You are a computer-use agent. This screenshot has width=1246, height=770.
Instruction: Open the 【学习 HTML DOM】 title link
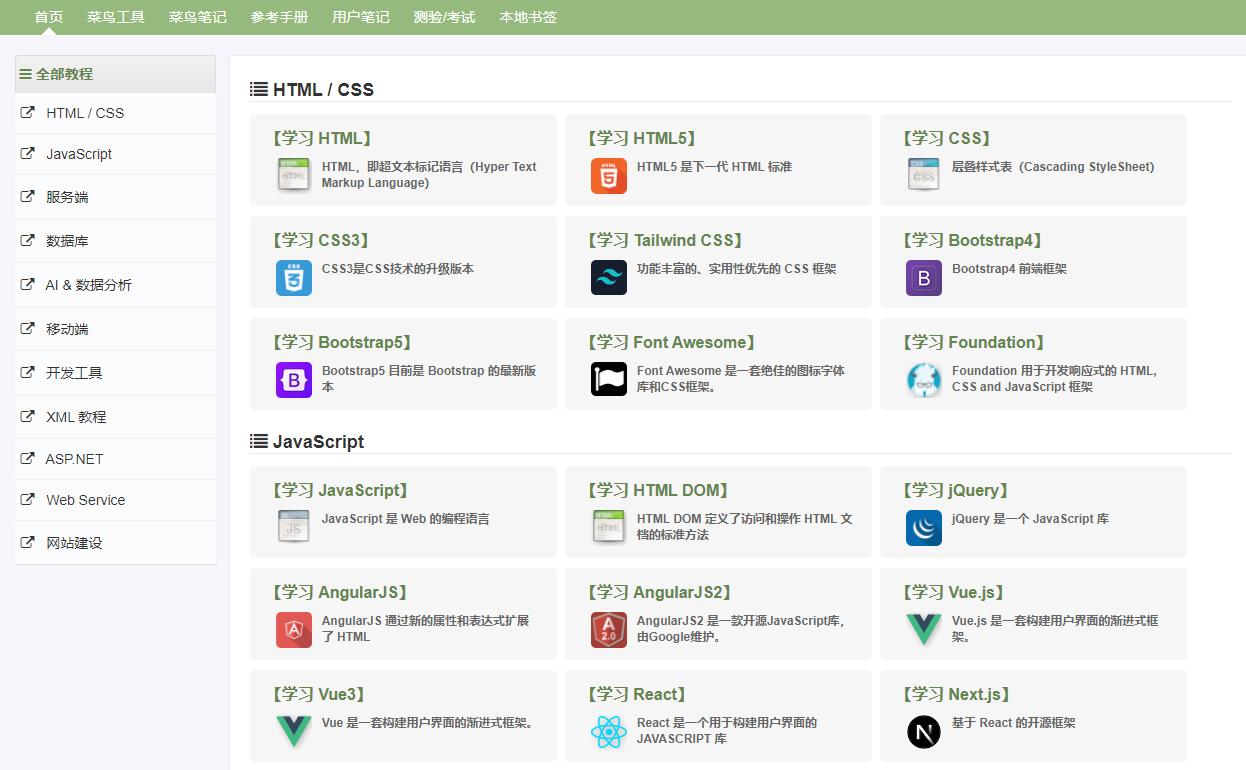[658, 490]
